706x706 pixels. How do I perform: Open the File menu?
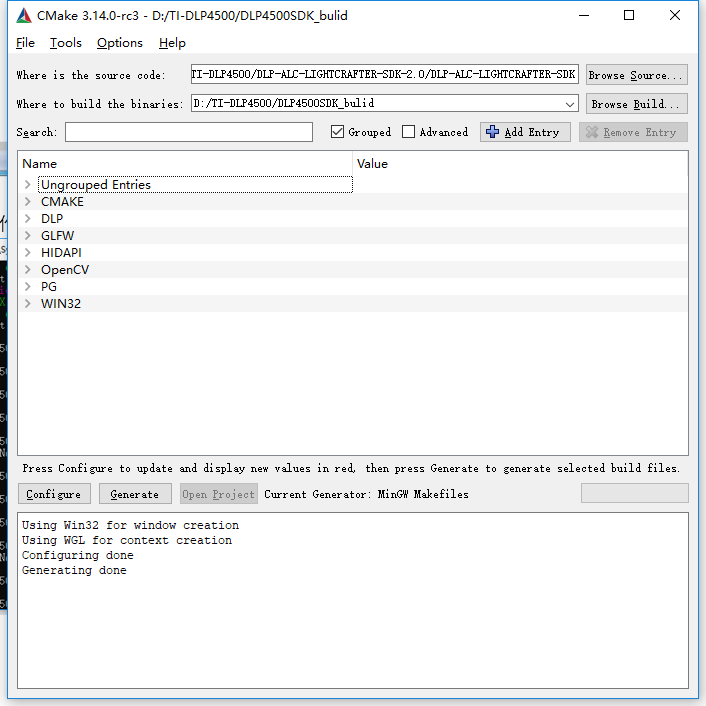pos(25,43)
